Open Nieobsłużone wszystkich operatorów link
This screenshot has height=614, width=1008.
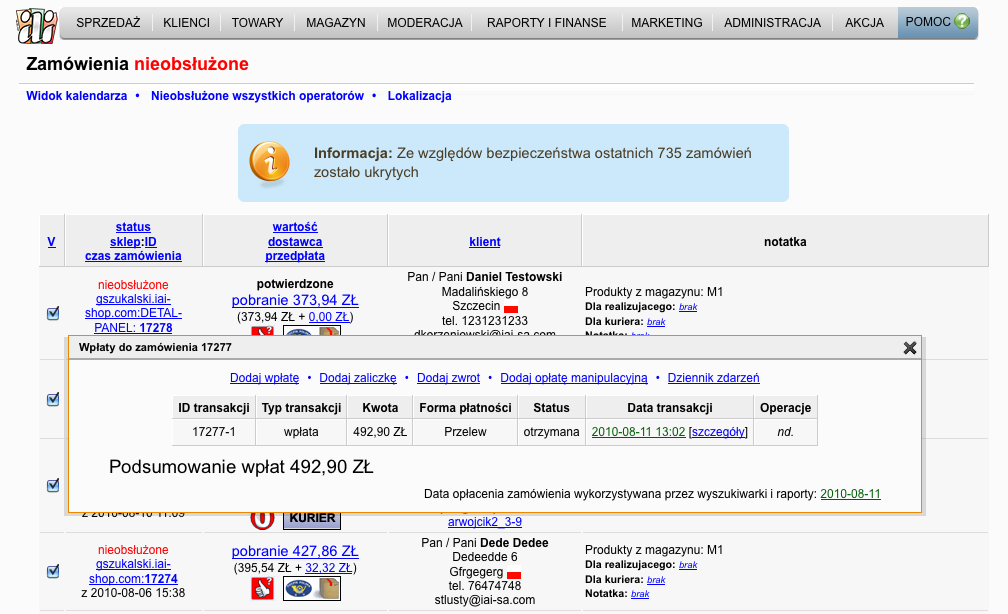pos(257,96)
